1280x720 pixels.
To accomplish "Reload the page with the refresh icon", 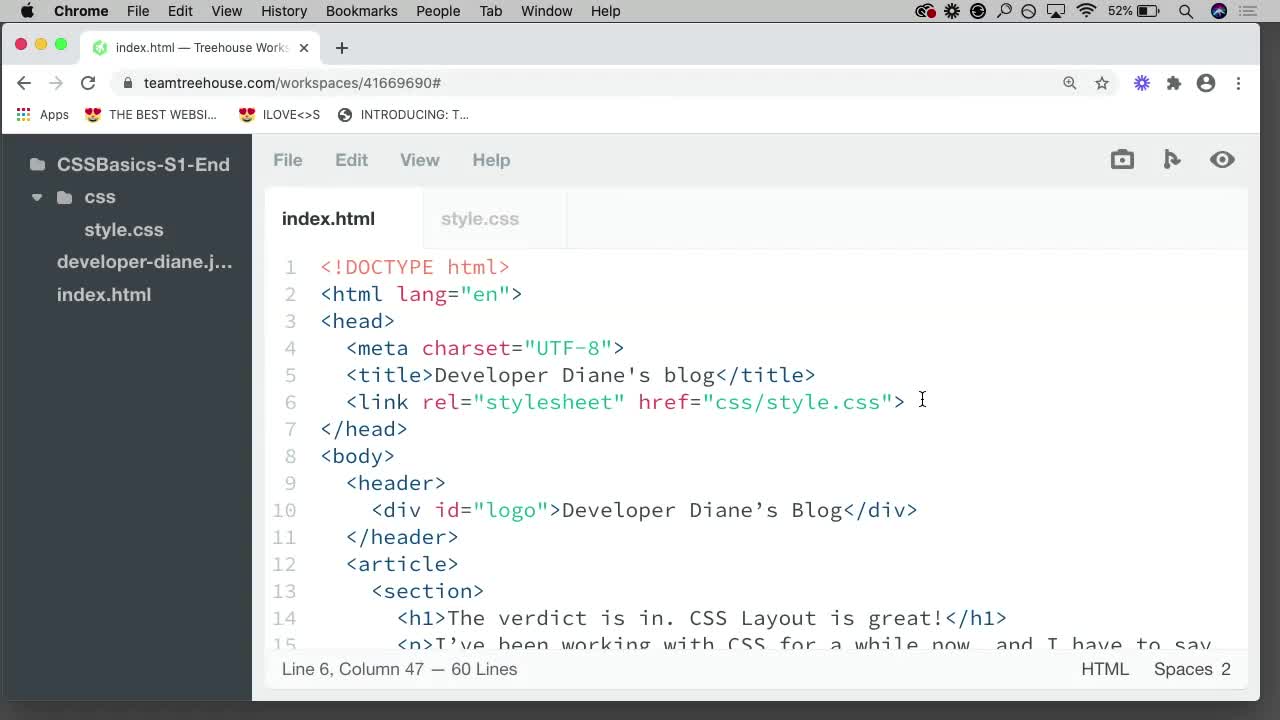I will (x=88, y=83).
